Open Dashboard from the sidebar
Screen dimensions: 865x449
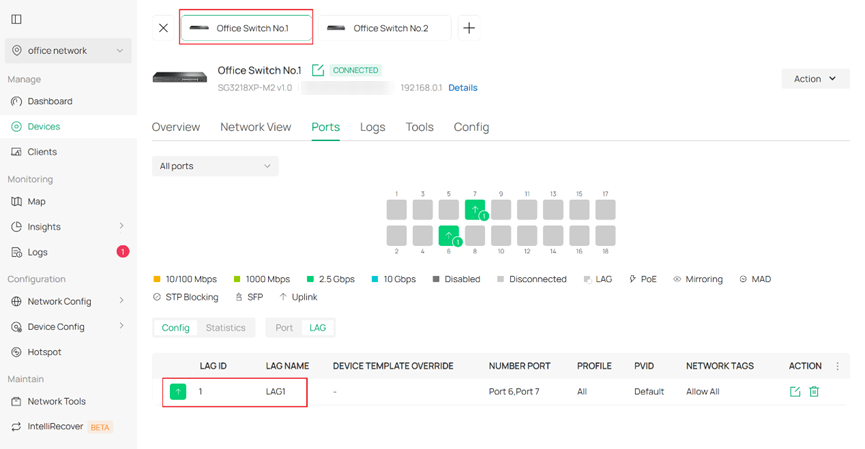click(x=49, y=101)
